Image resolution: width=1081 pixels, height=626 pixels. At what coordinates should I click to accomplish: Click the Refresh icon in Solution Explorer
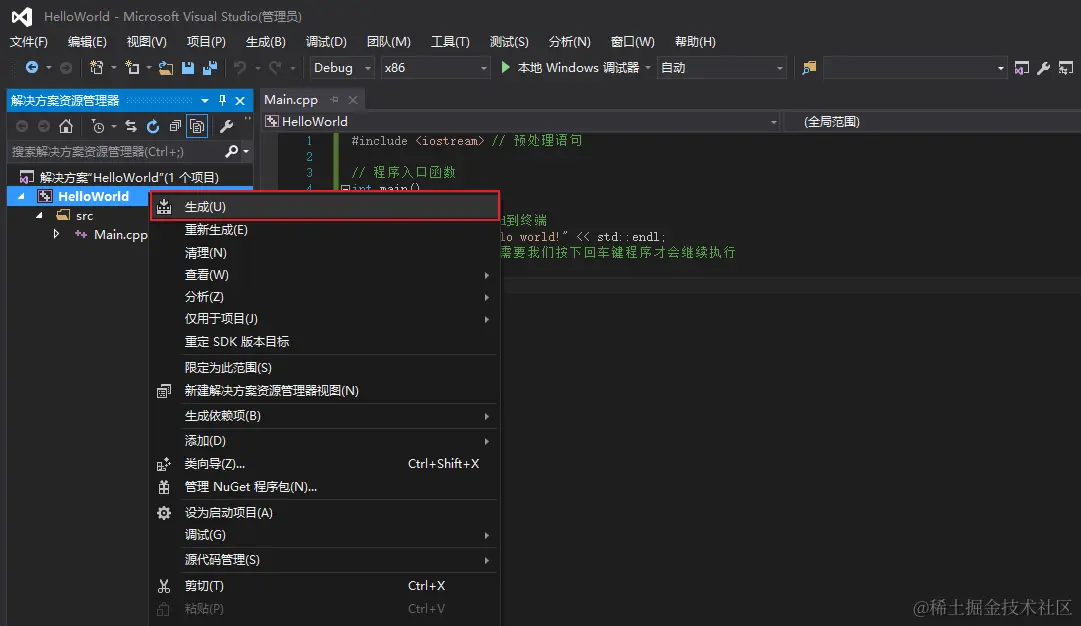[153, 126]
